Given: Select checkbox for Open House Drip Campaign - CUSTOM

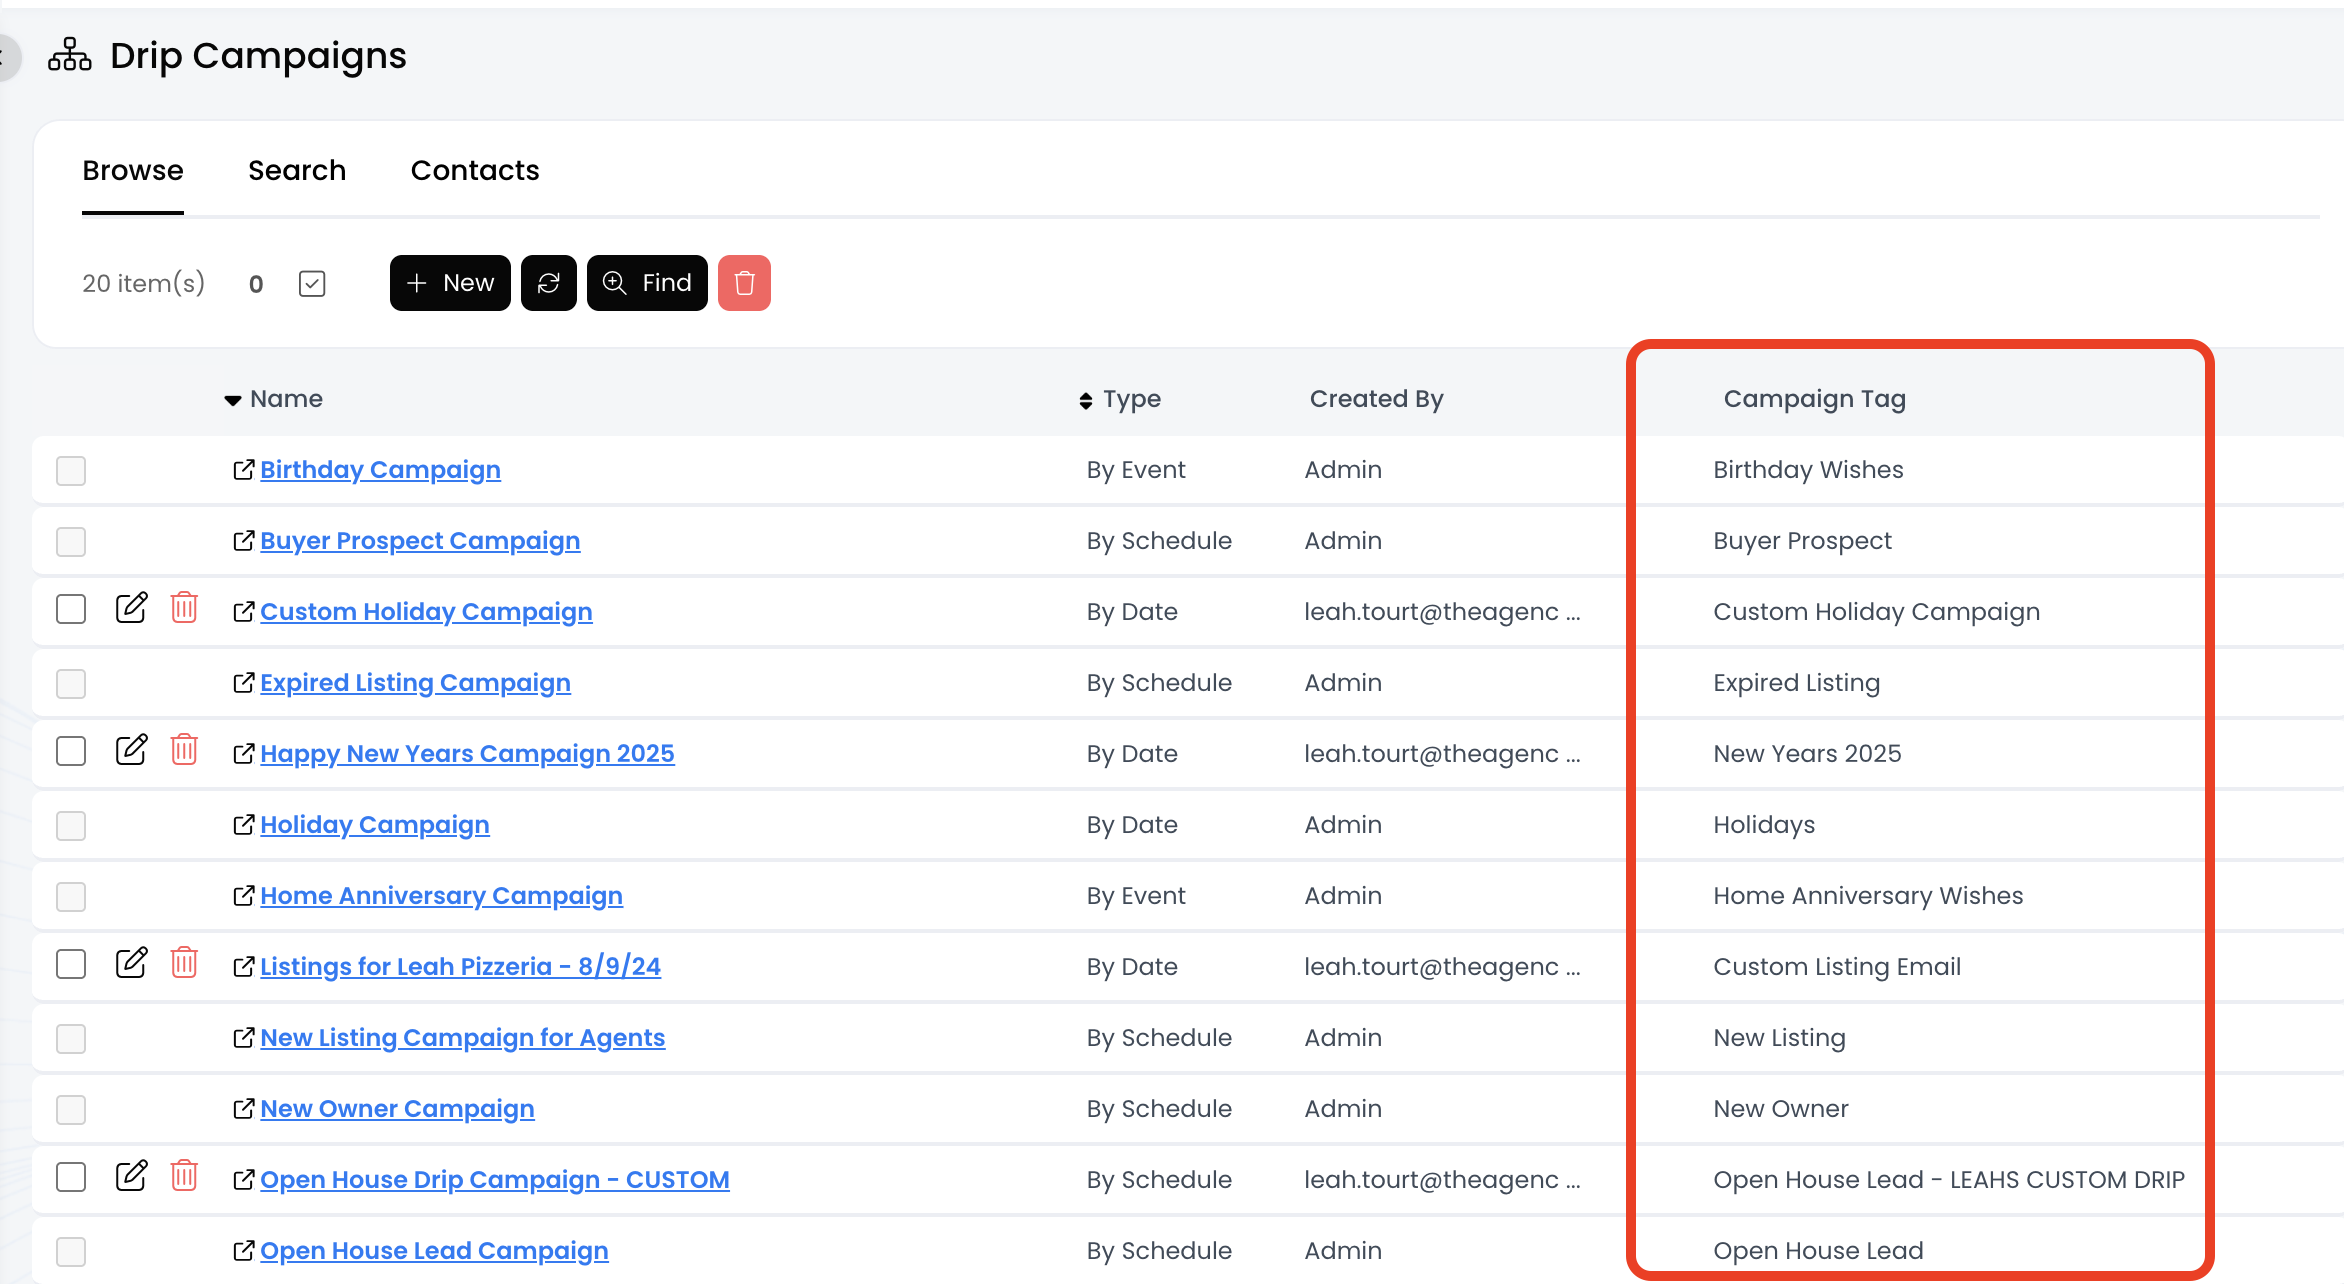Looking at the screenshot, I should (71, 1177).
